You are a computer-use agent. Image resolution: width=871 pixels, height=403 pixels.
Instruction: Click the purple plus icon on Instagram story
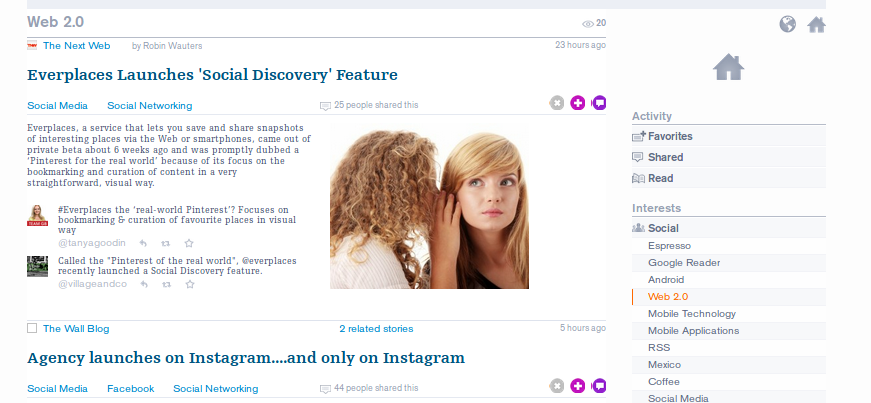point(578,386)
